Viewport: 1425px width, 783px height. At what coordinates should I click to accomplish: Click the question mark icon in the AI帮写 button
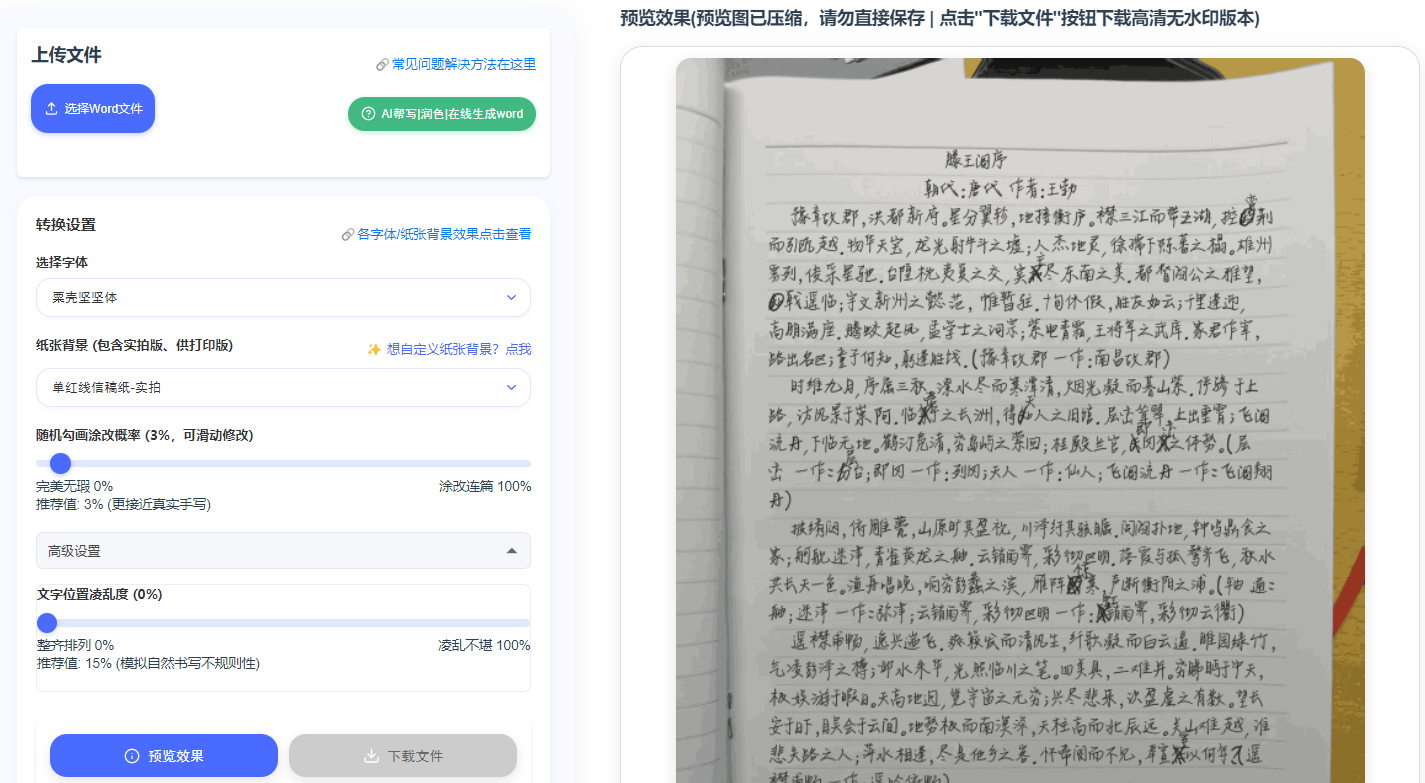(x=368, y=114)
